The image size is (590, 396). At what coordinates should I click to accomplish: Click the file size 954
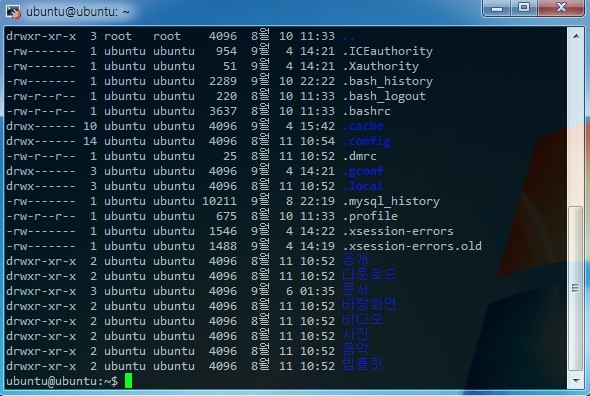pos(226,51)
